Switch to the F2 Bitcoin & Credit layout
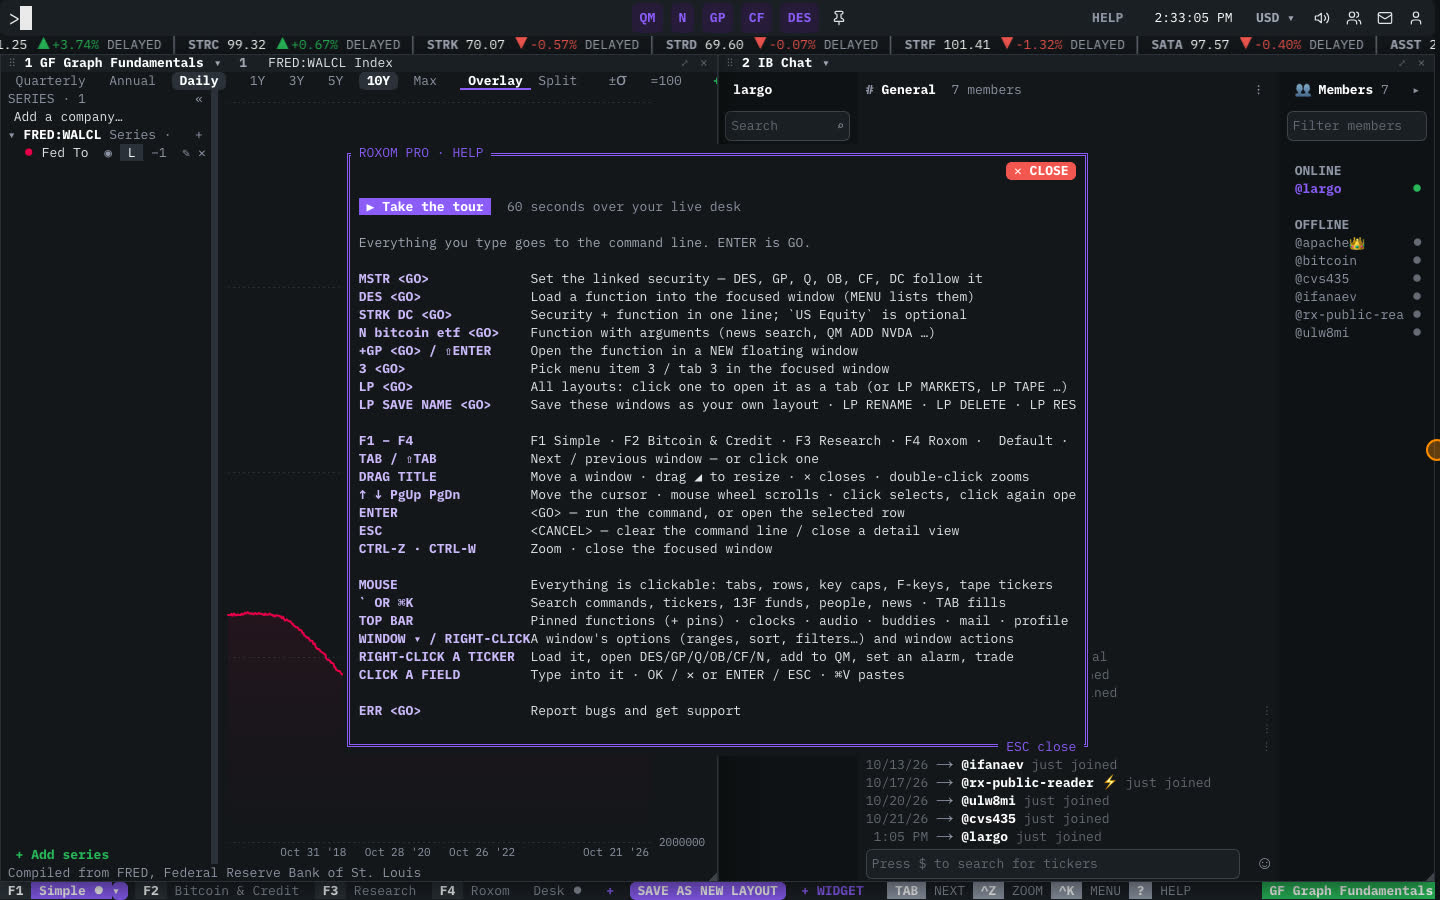 [221, 891]
